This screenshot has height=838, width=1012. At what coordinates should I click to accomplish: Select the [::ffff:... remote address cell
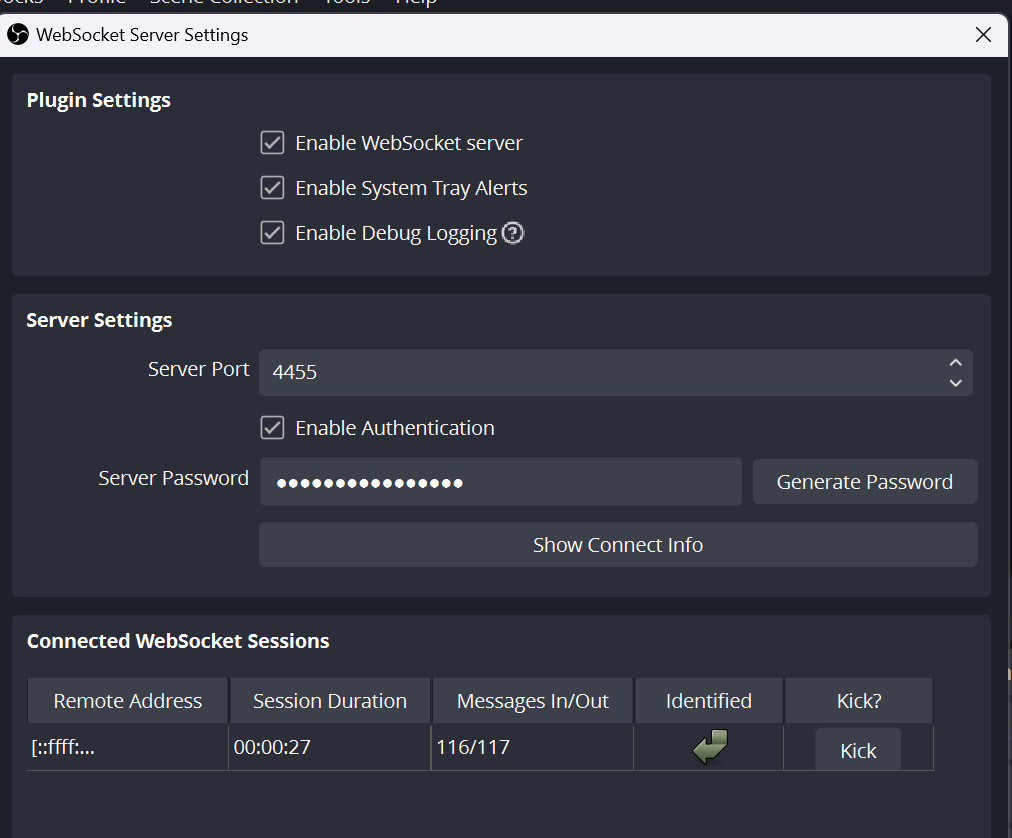tap(128, 748)
